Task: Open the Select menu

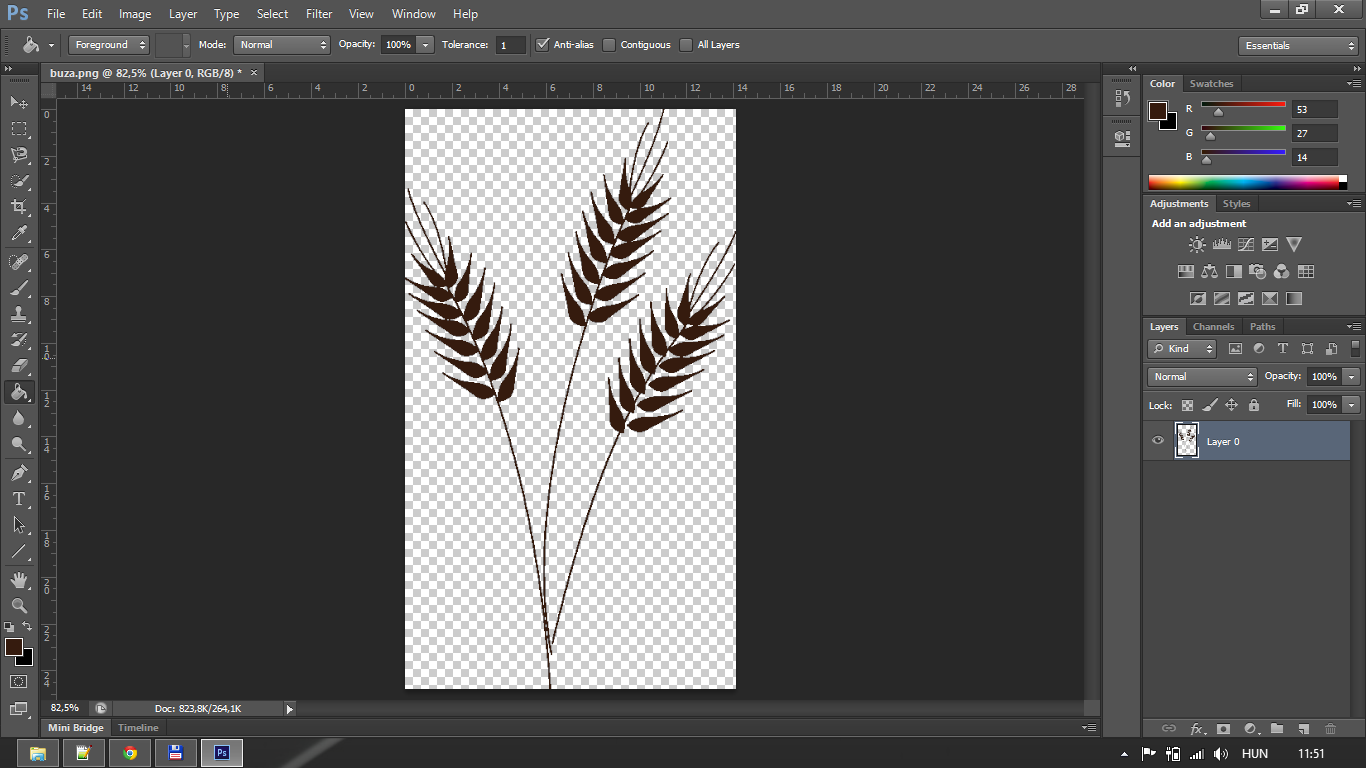Action: coord(272,14)
